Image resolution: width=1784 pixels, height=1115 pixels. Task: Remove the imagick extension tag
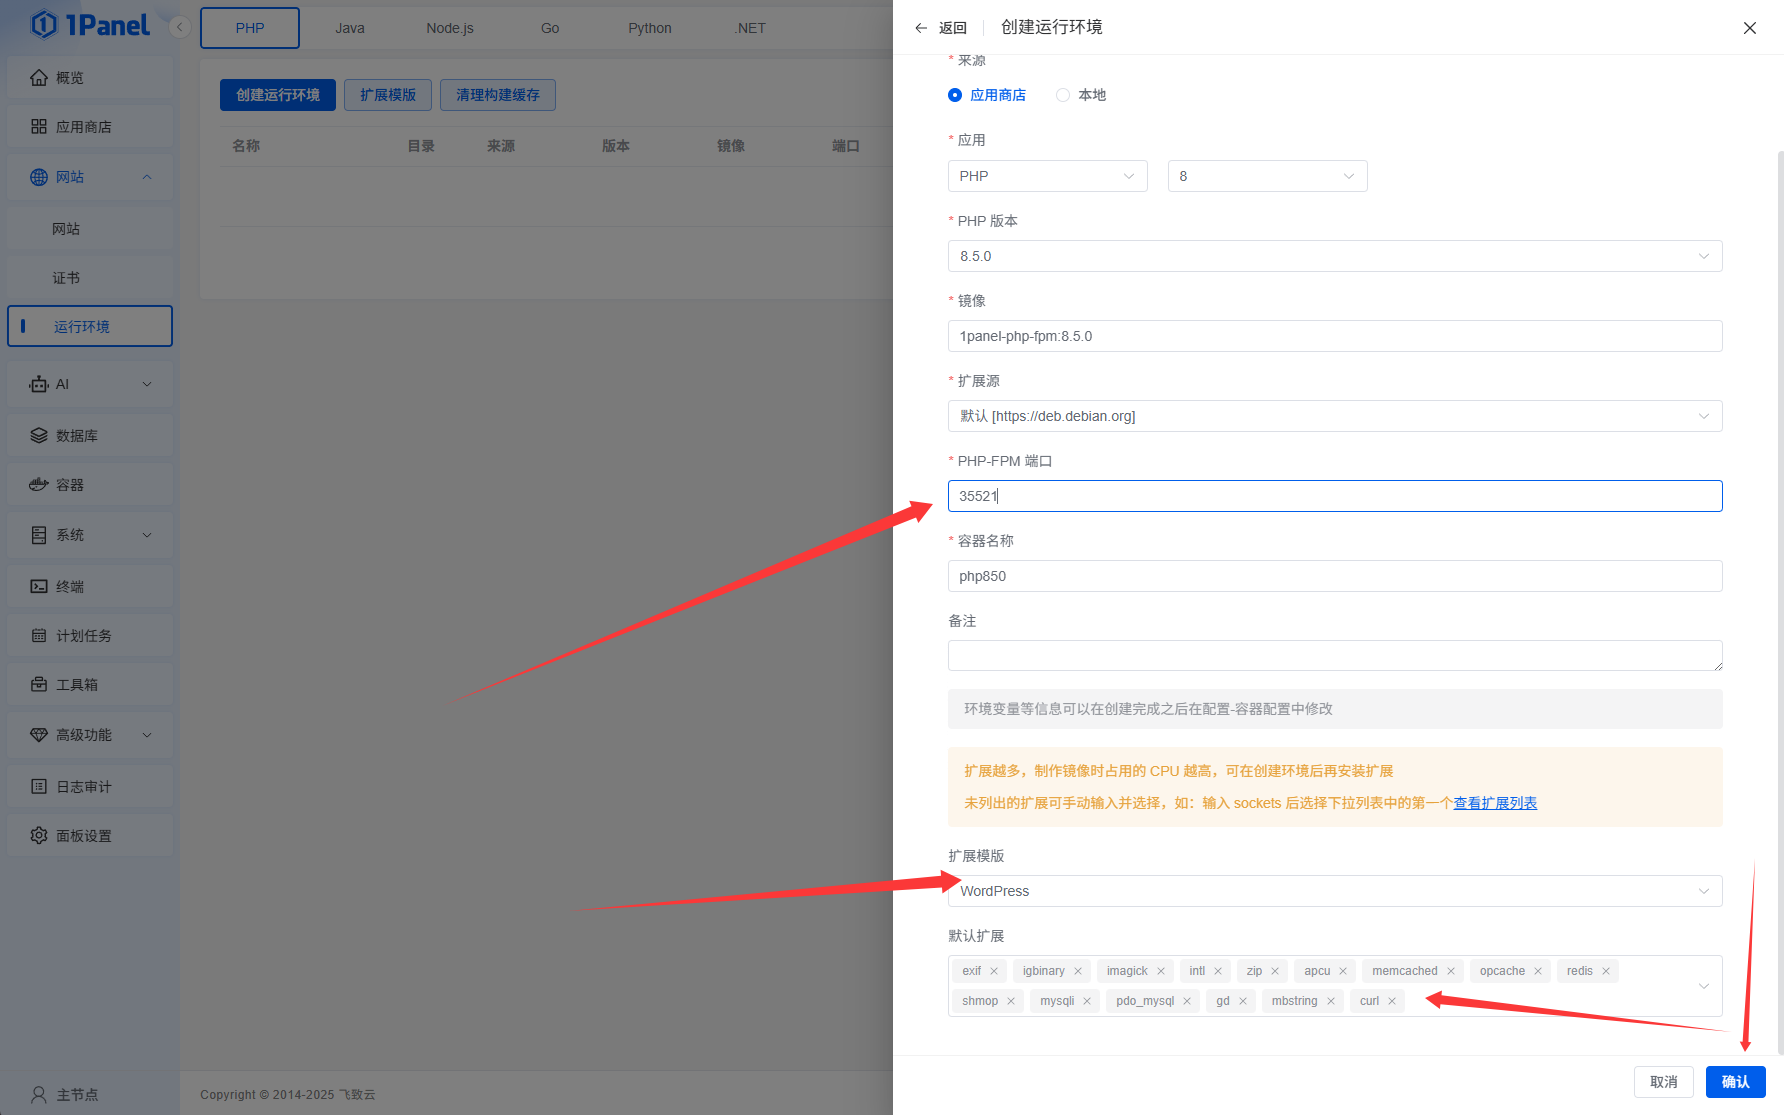[1161, 971]
